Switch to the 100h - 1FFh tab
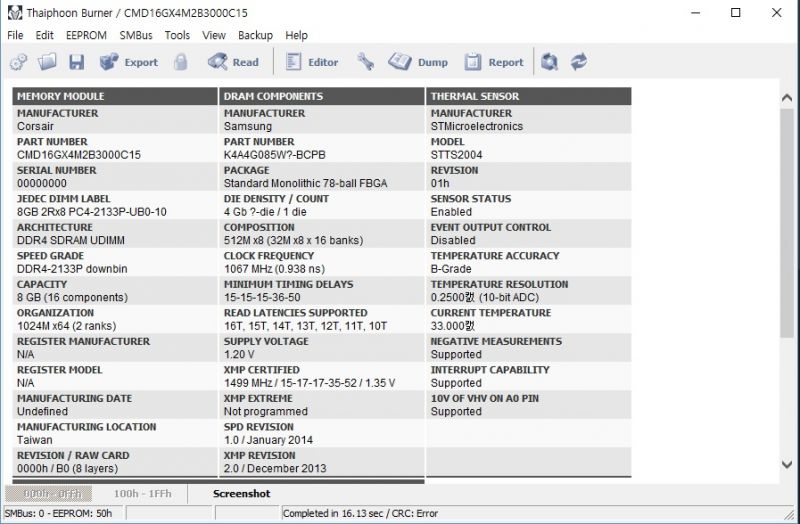 [x=142, y=493]
